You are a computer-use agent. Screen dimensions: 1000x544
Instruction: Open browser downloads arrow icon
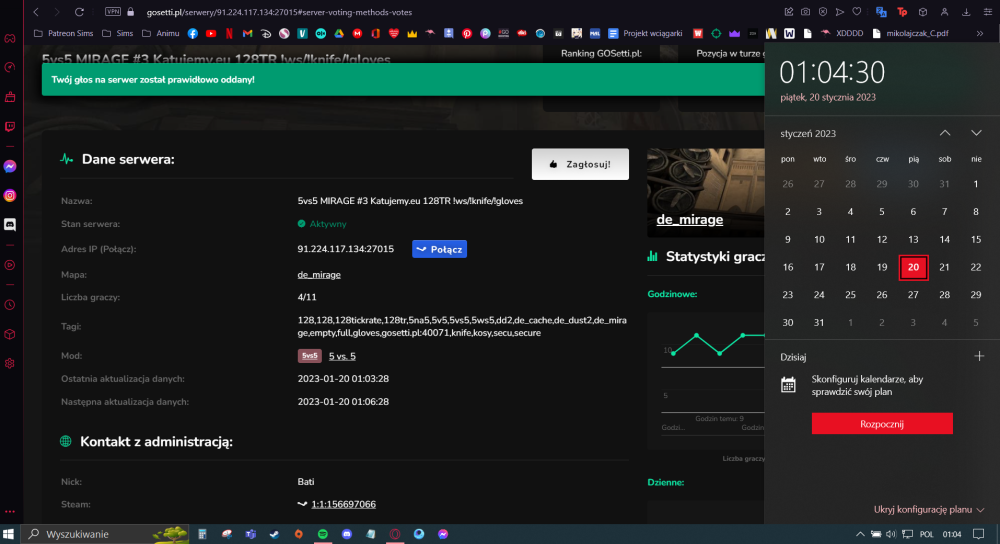(966, 12)
